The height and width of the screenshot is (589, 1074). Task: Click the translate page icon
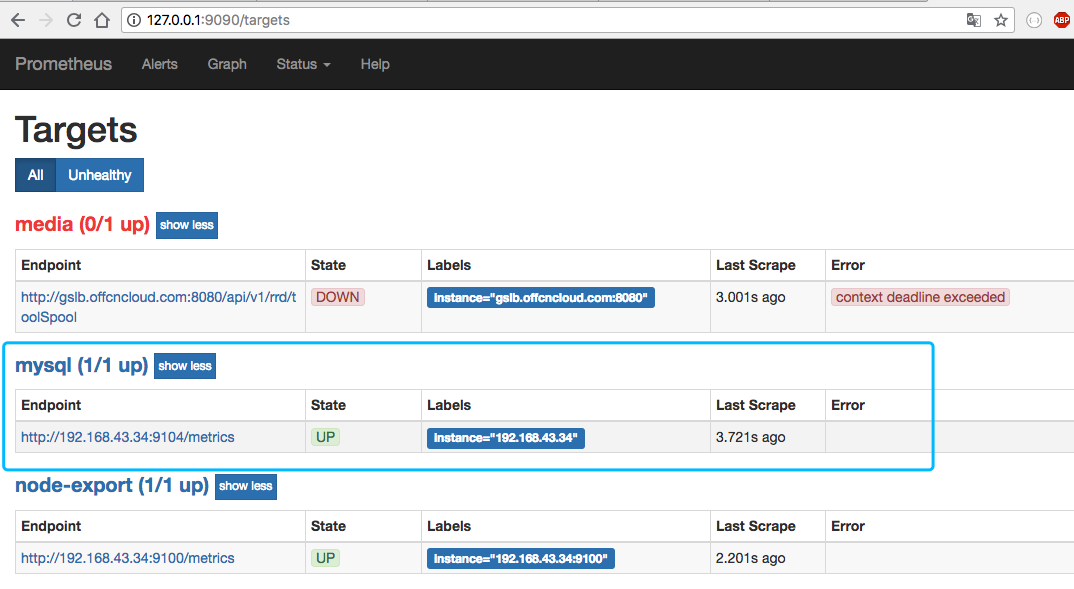point(973,20)
